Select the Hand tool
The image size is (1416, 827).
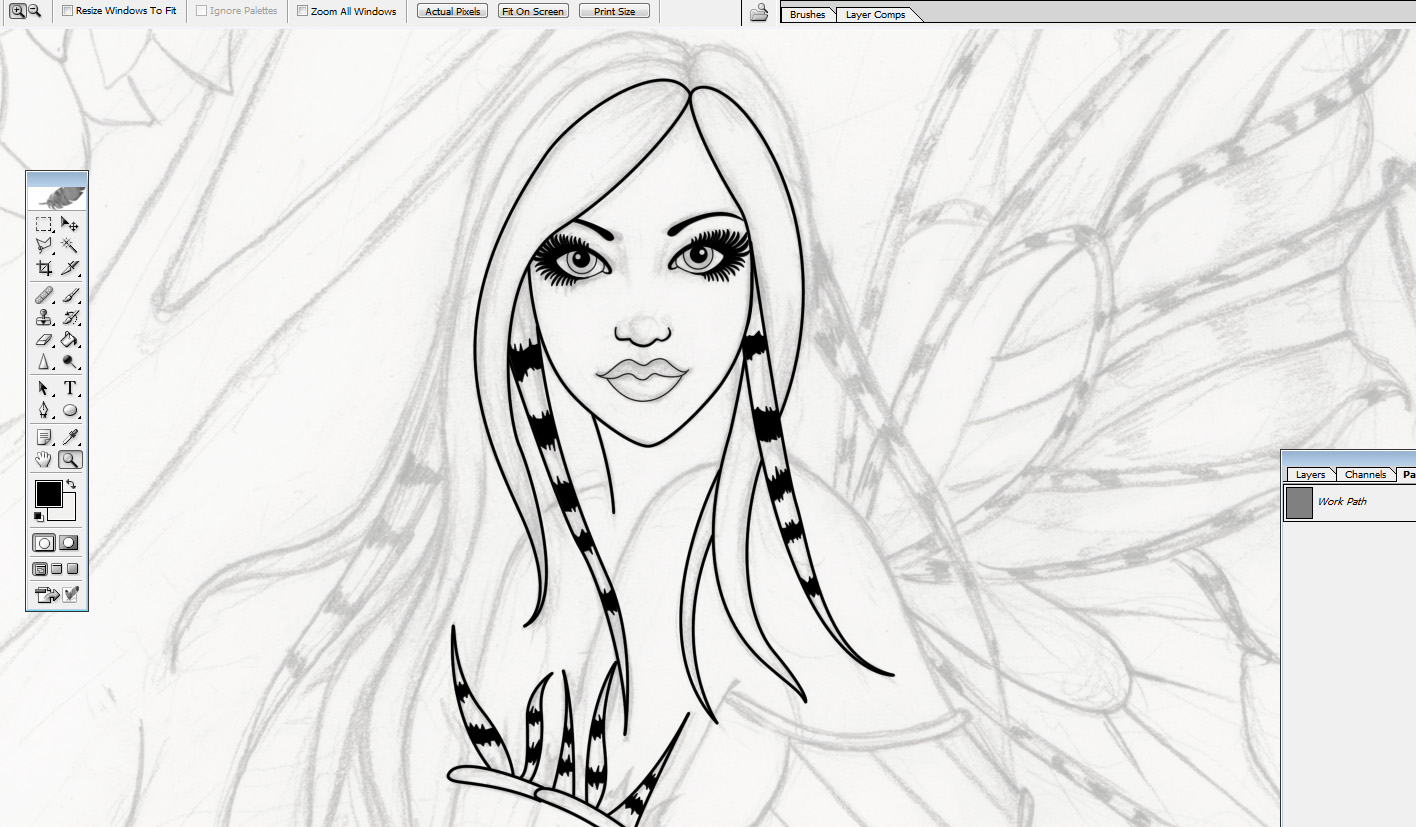tap(44, 459)
